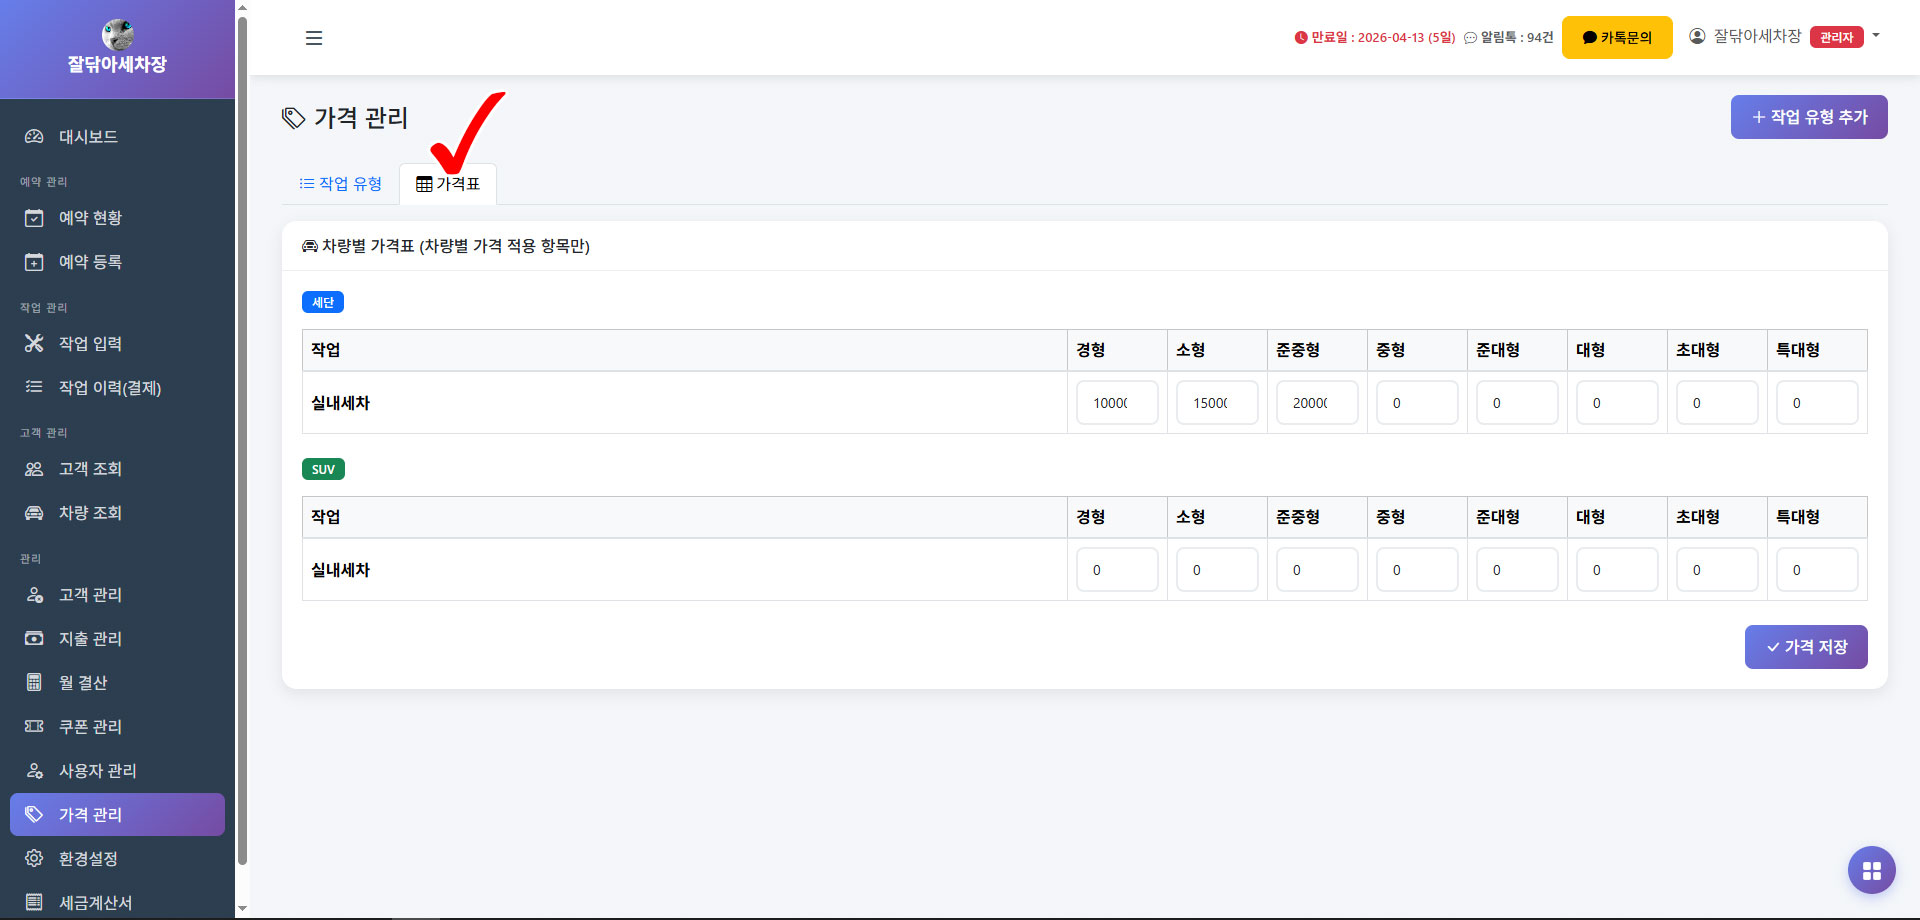The height and width of the screenshot is (920, 1920).
Task: Open 예약 현황 calendar icon in sidebar
Action: [x=34, y=218]
